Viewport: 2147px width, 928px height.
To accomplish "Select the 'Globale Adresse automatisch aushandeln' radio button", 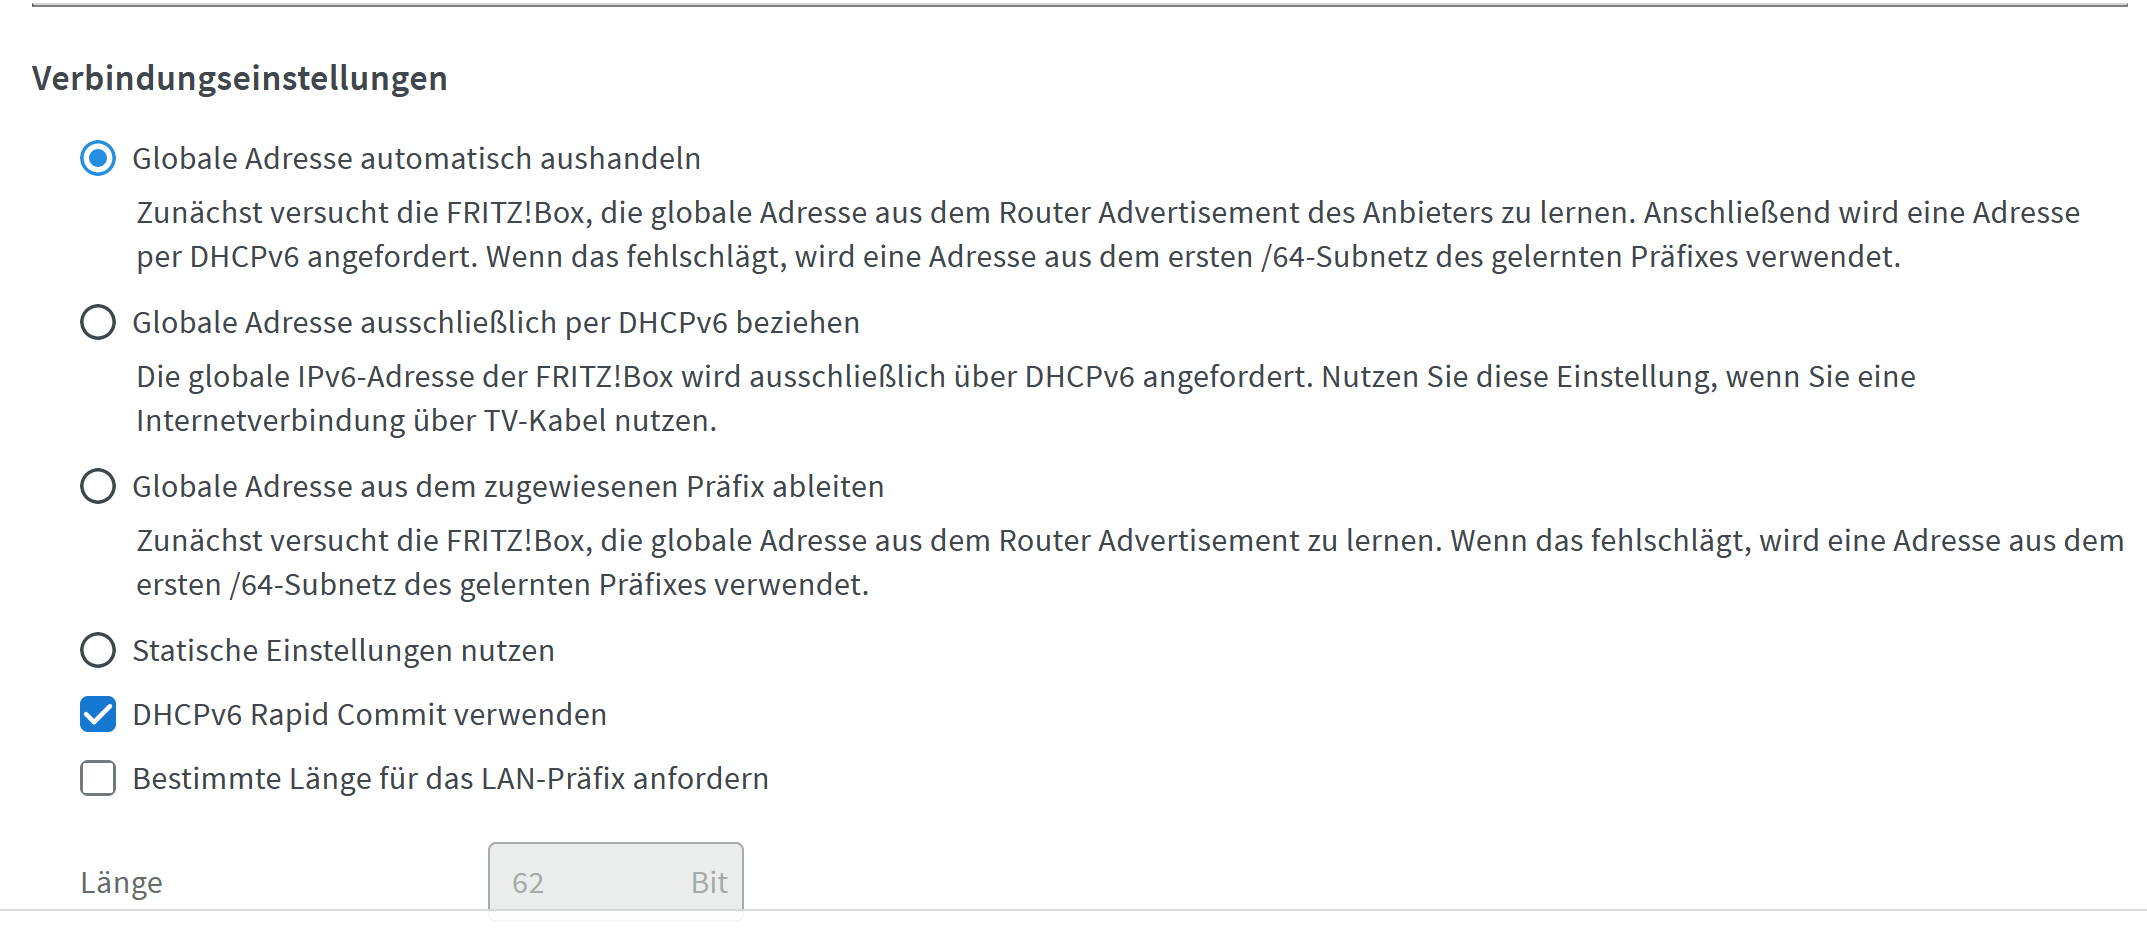I will tap(98, 158).
